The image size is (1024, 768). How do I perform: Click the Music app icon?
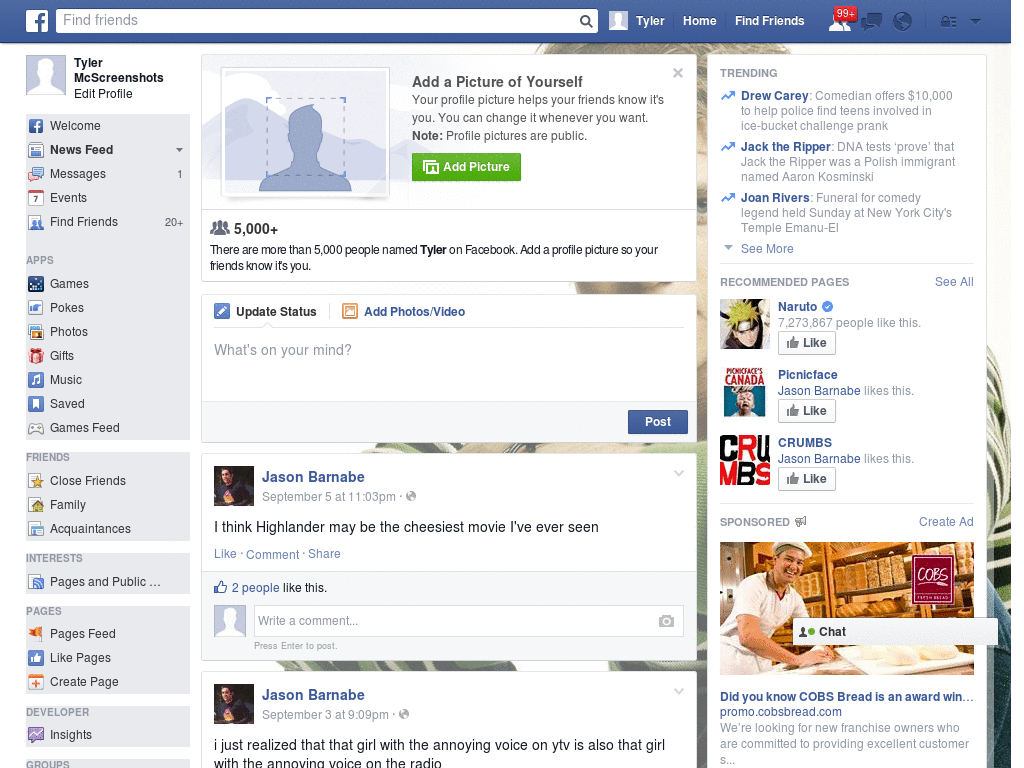[36, 380]
